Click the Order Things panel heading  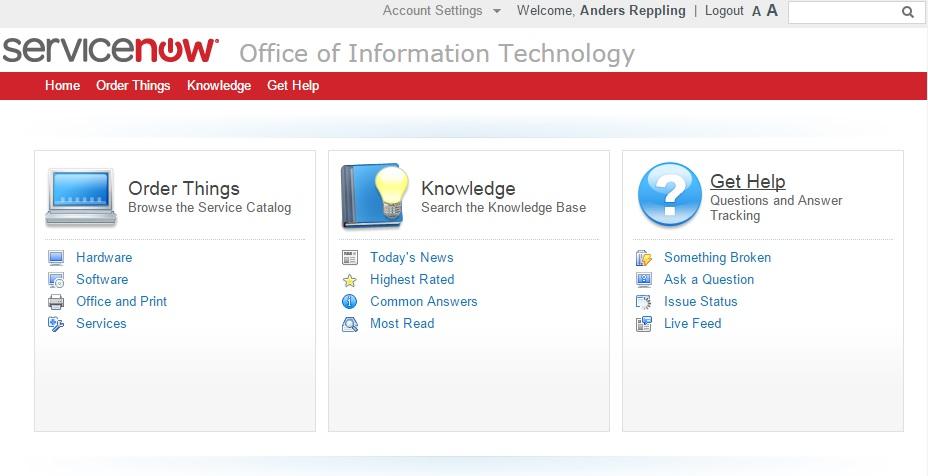(184, 188)
